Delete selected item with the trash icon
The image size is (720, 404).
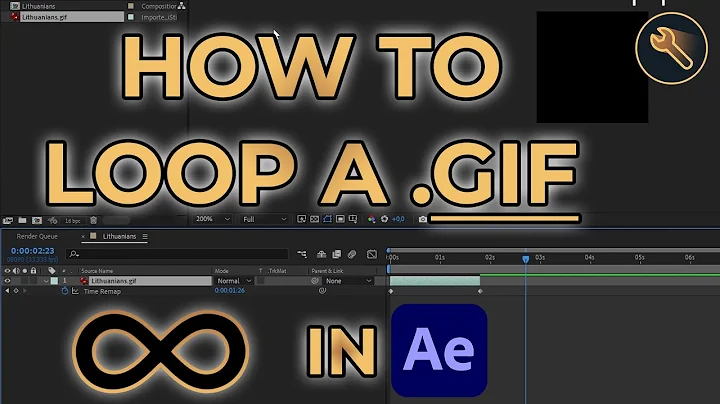point(93,220)
